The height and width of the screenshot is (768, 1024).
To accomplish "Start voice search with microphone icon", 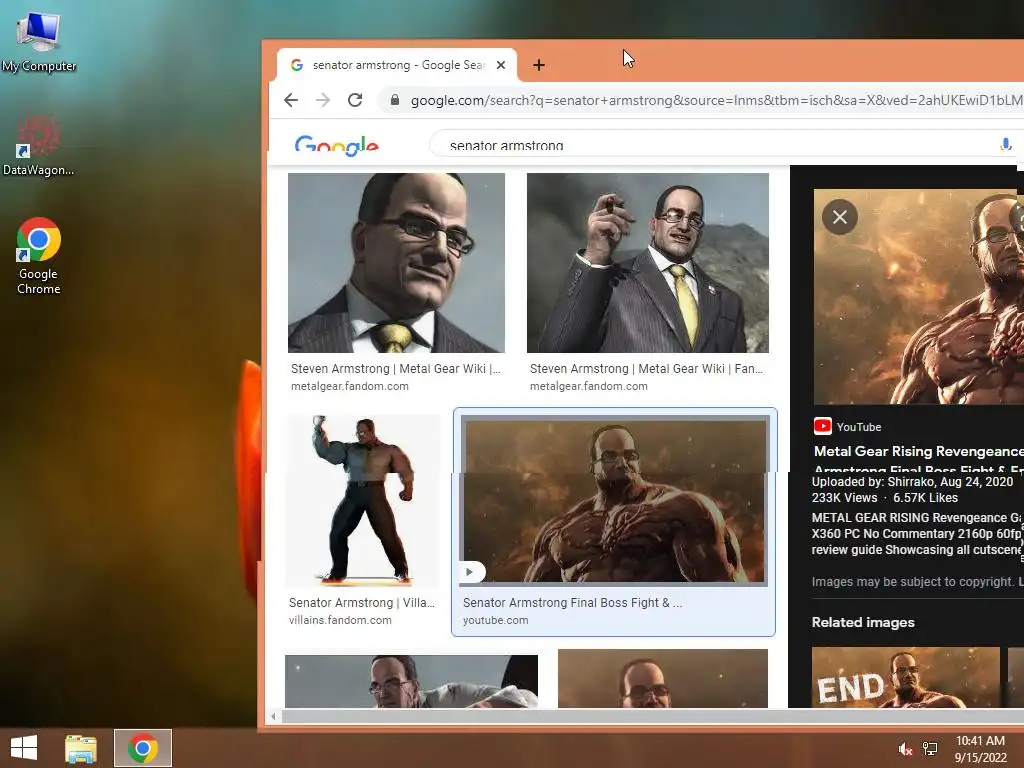I will click(x=1006, y=144).
